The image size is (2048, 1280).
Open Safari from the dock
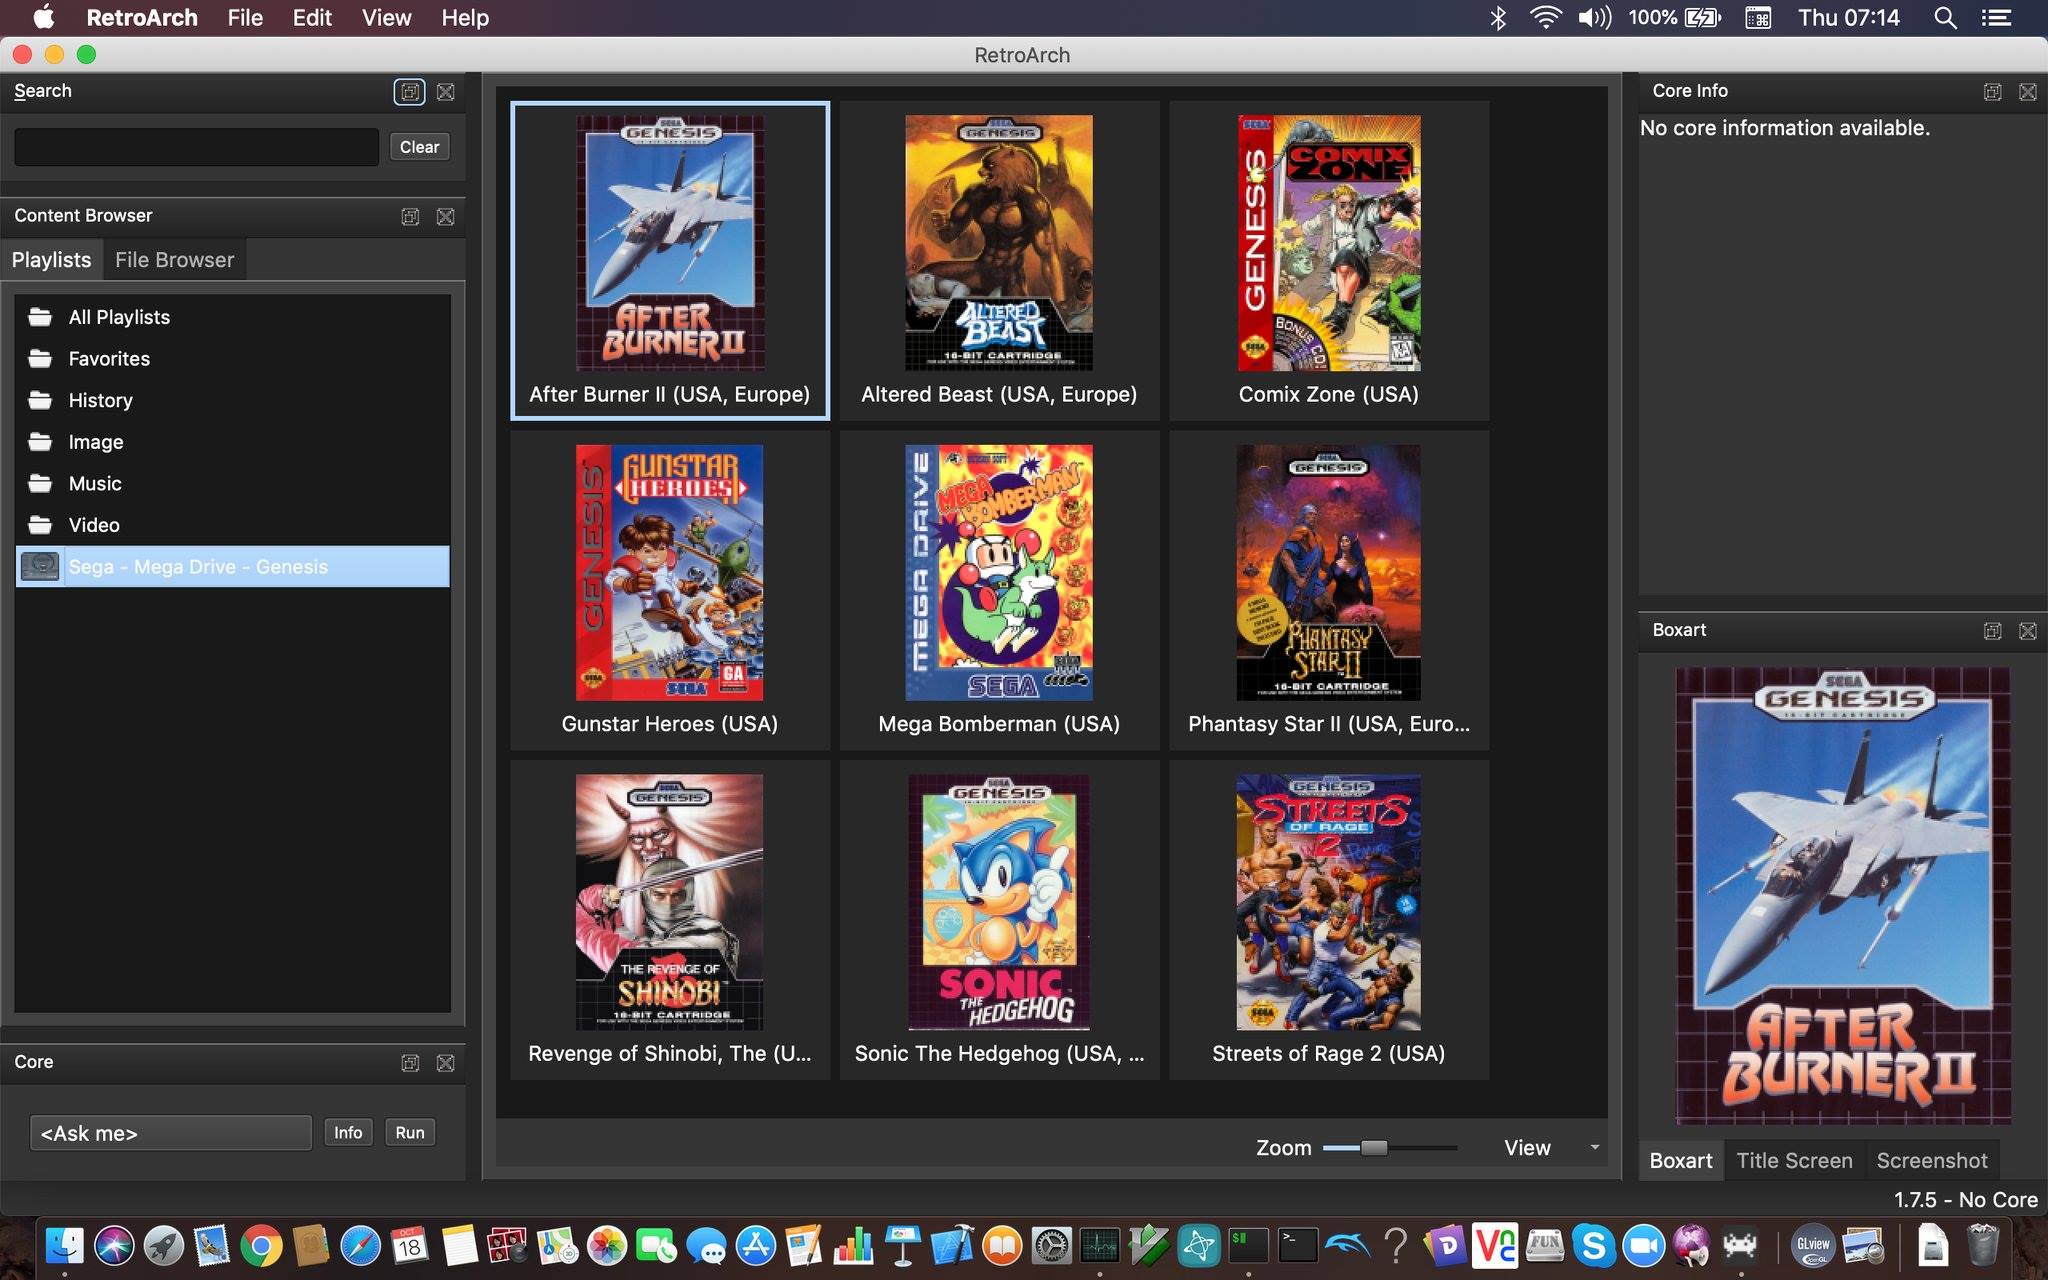pyautogui.click(x=360, y=1246)
